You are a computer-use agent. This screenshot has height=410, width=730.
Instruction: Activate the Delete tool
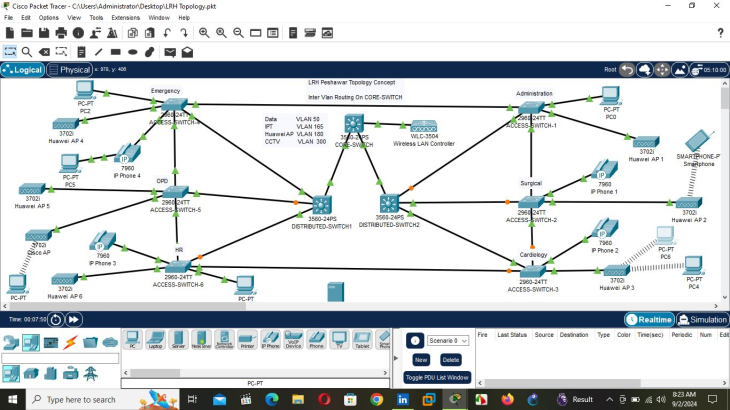pyautogui.click(x=44, y=52)
